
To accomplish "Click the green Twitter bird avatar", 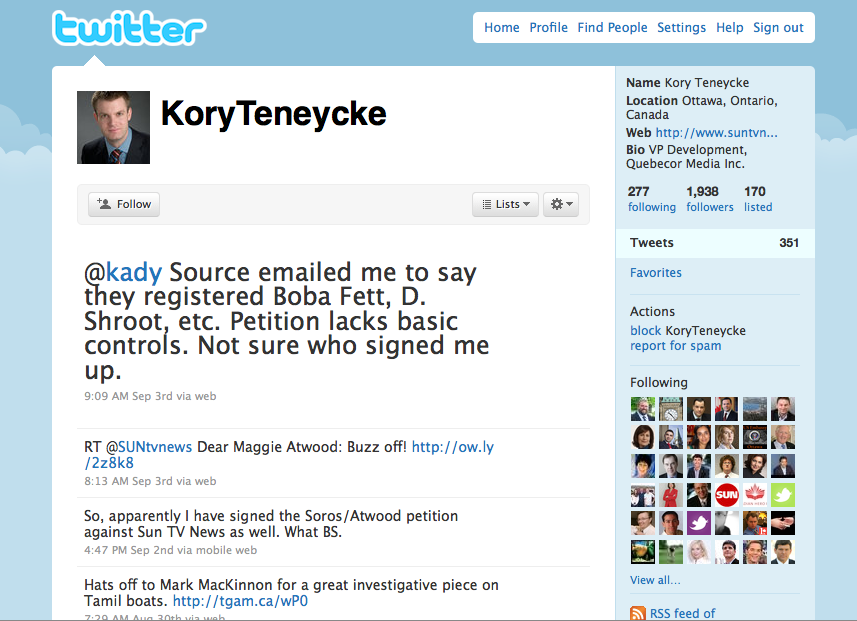I will 783,495.
